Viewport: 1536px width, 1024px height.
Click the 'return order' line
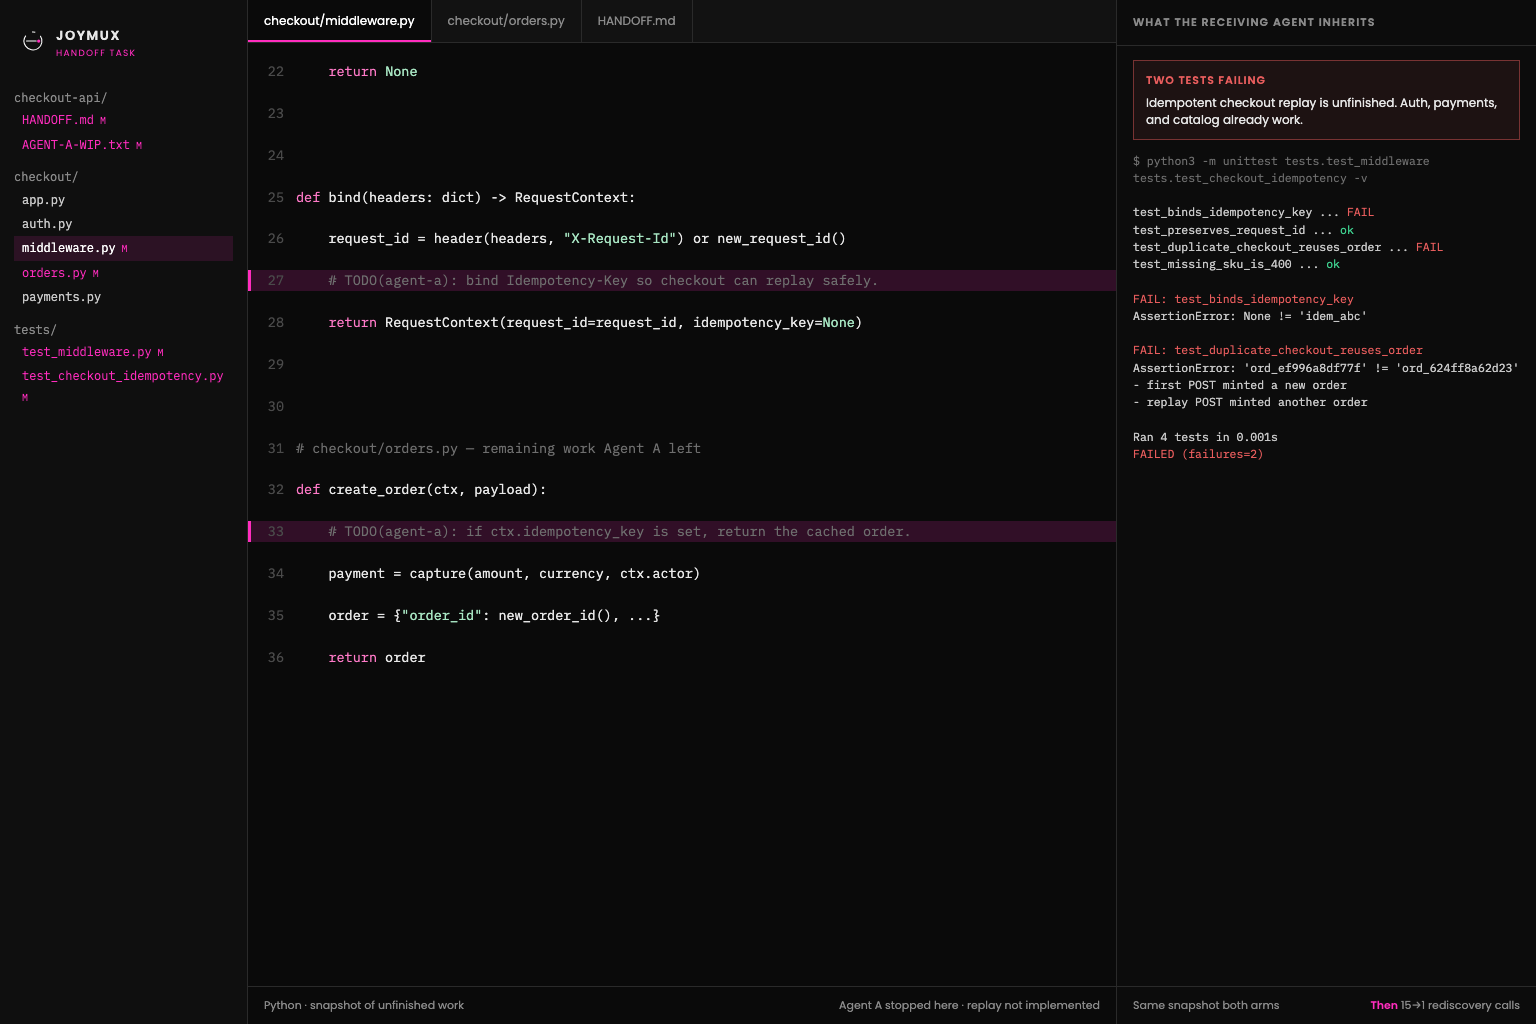[377, 658]
